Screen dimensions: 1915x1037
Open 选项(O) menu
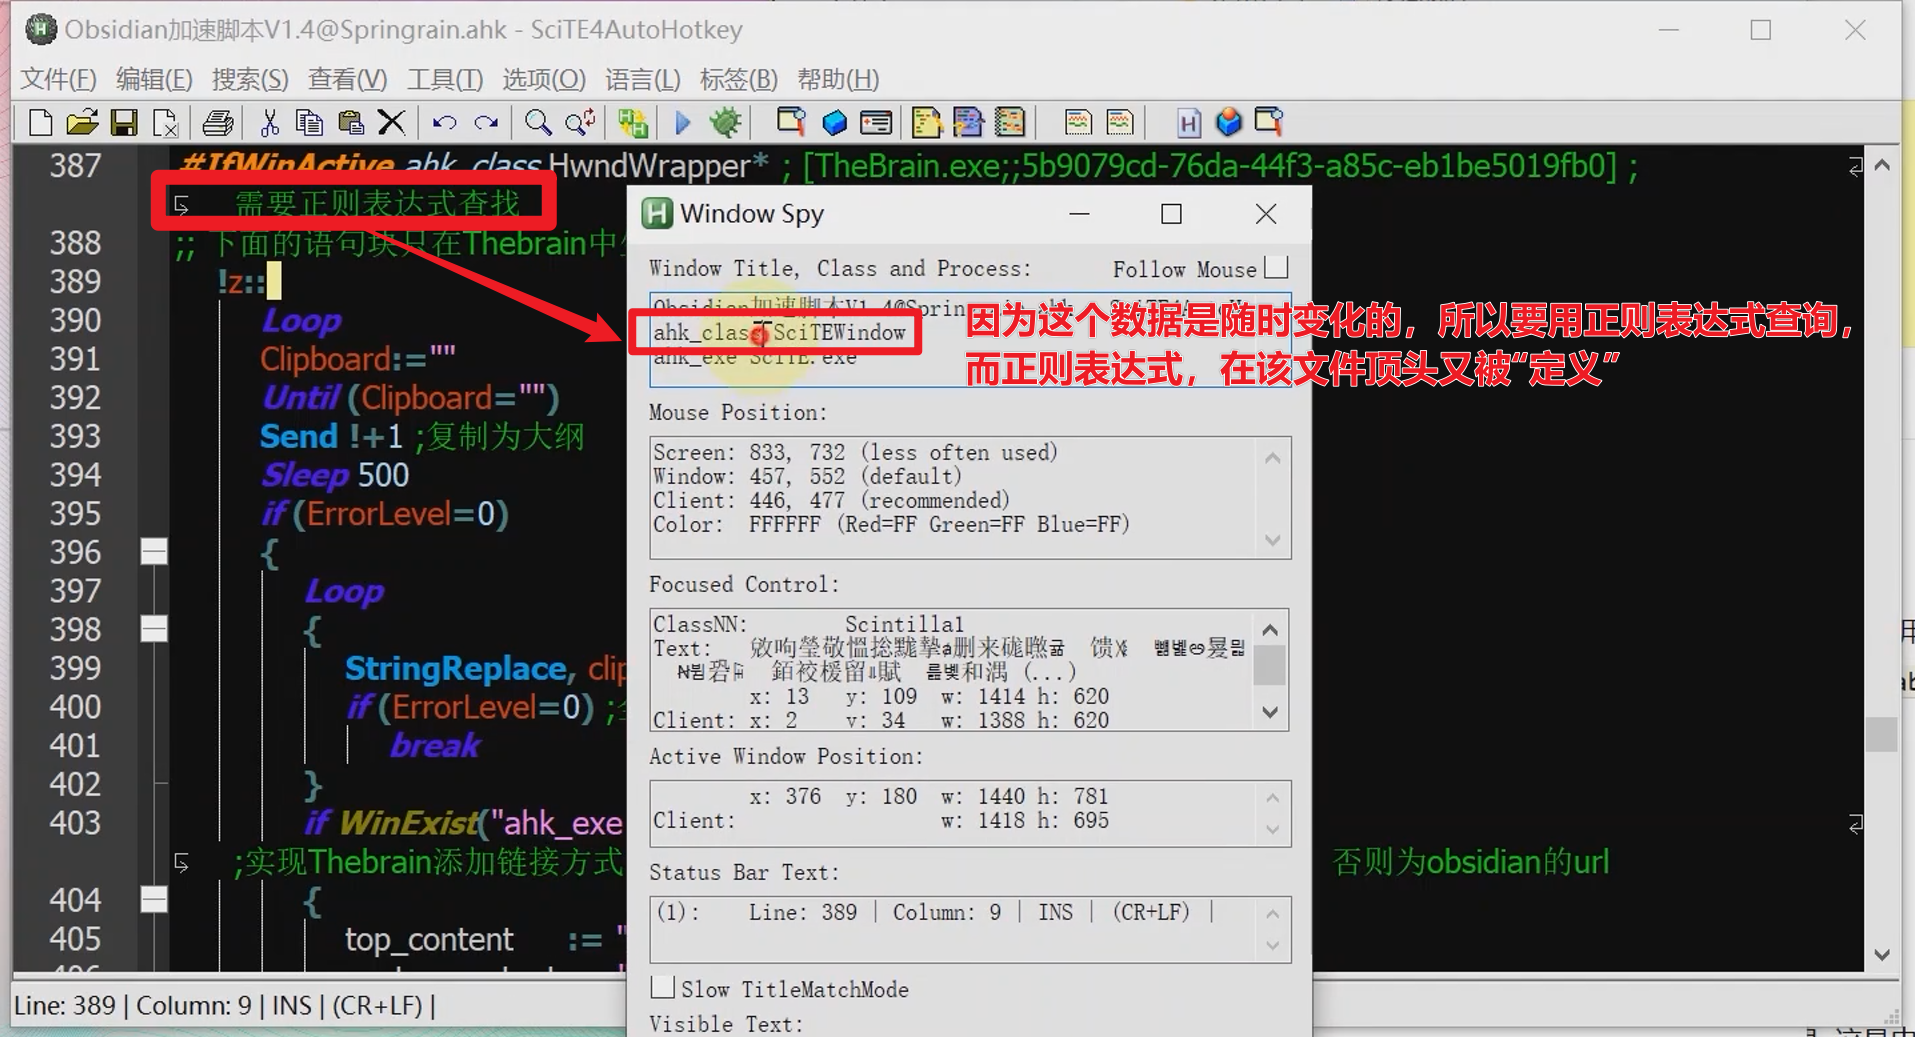(x=543, y=79)
